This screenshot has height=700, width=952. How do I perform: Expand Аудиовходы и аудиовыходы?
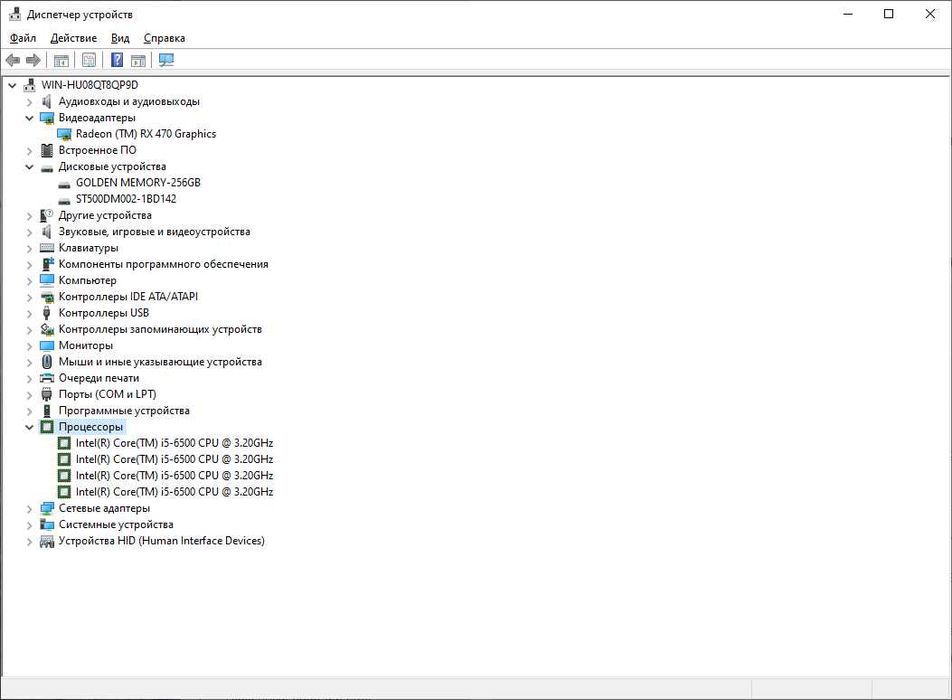pos(29,102)
